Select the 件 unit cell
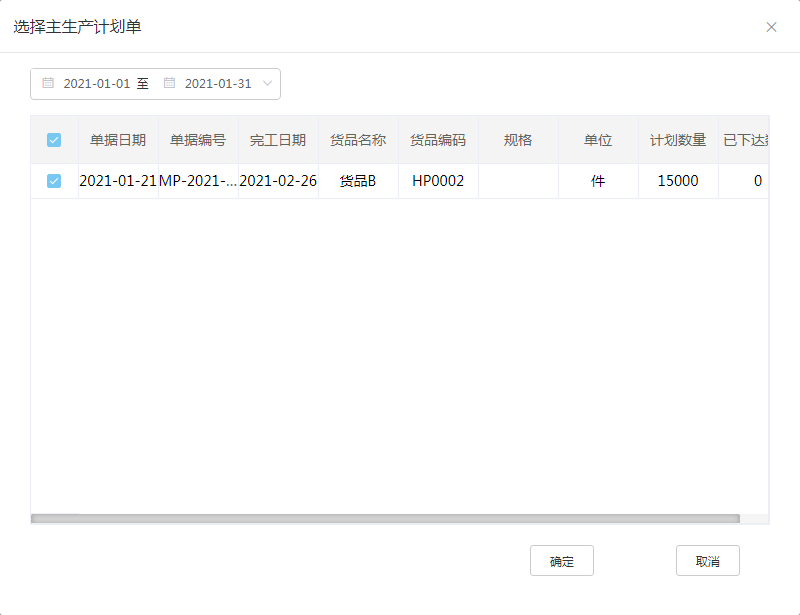Image resolution: width=800 pixels, height=615 pixels. click(598, 181)
